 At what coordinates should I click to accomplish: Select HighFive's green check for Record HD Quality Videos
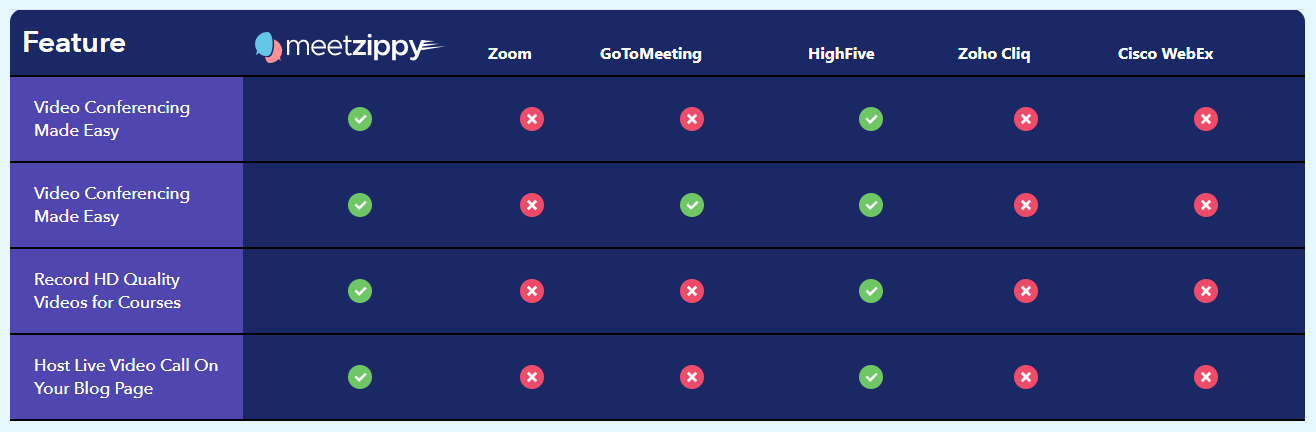point(871,291)
